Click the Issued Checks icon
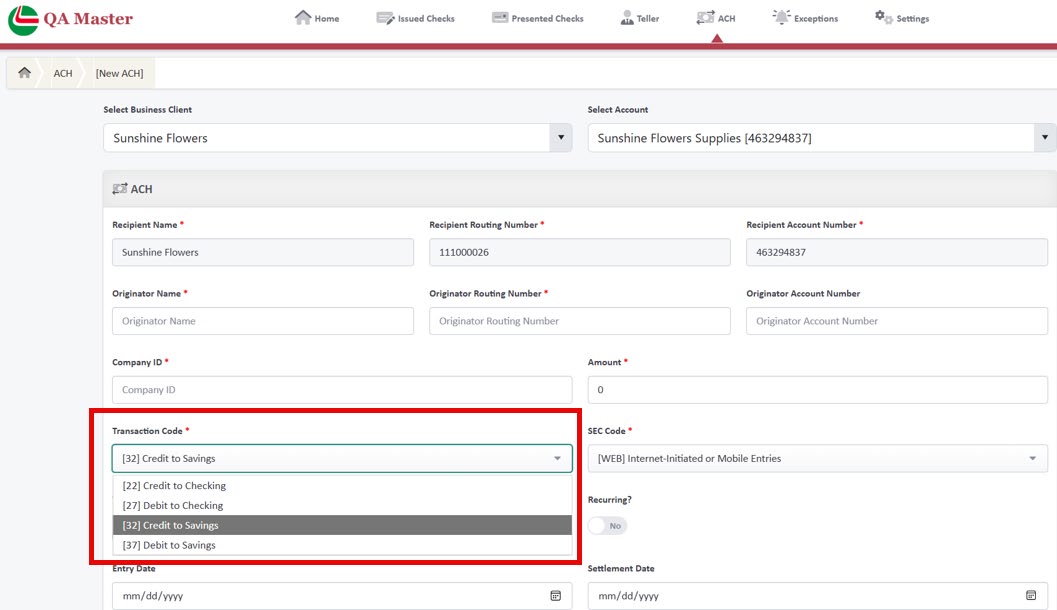This screenshot has height=610, width=1057. click(x=385, y=18)
